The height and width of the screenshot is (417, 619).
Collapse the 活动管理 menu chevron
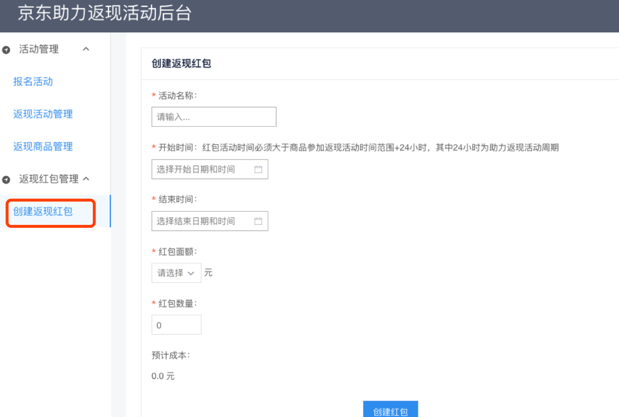[86, 49]
